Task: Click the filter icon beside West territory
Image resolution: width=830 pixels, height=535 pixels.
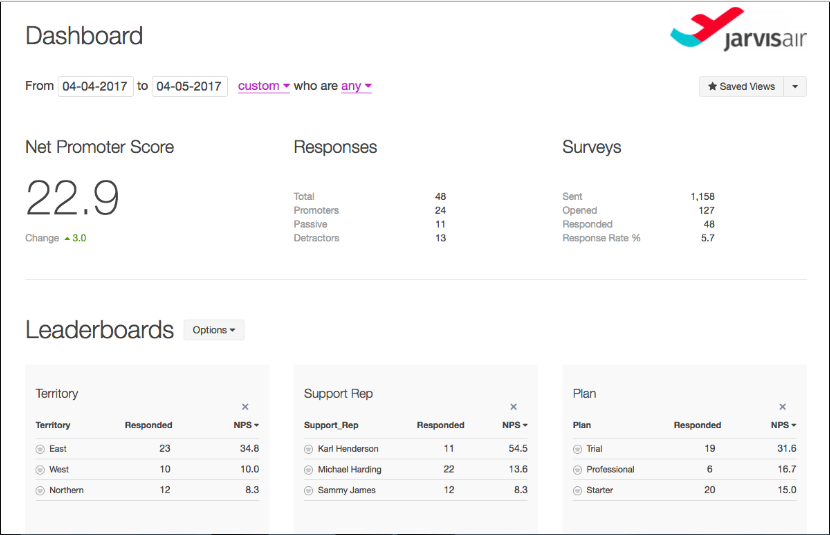Action: [40, 470]
